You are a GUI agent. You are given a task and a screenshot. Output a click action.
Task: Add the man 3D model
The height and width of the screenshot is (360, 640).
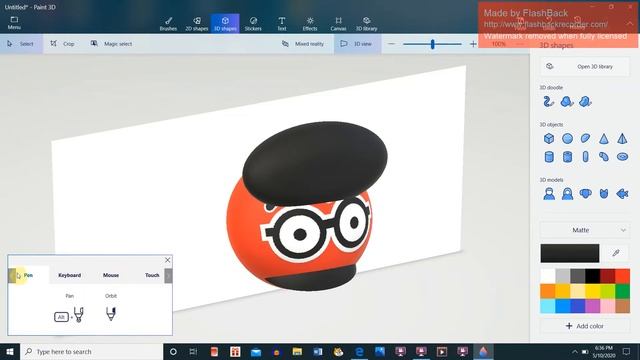(x=549, y=193)
